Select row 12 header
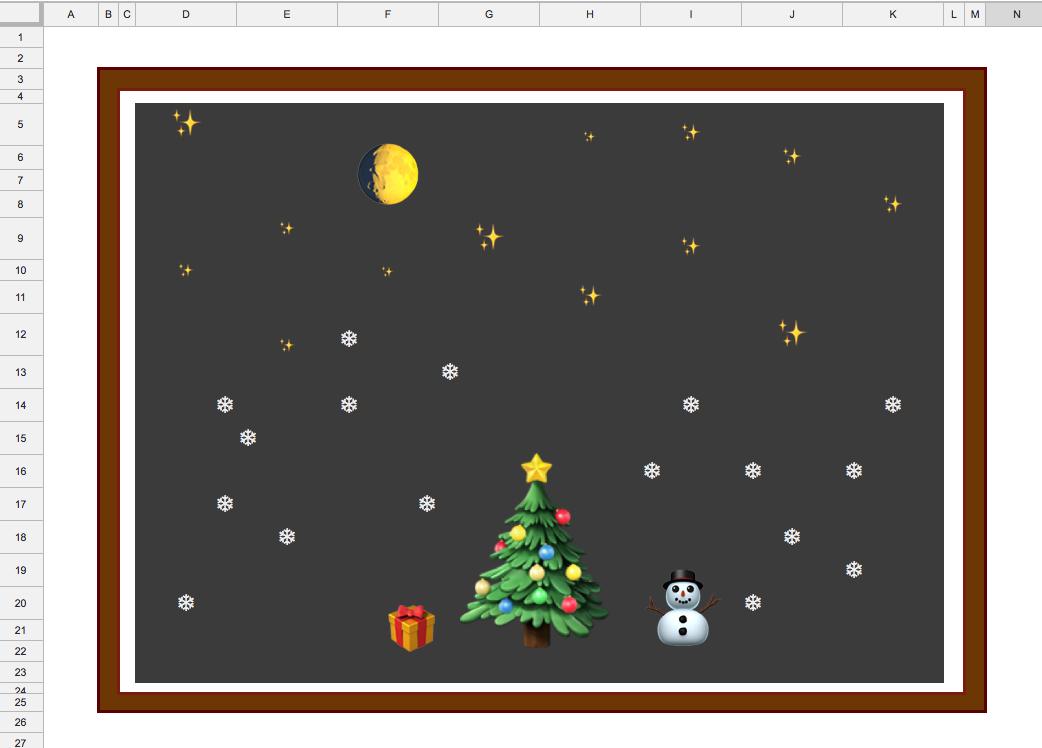Image resolution: width=1042 pixels, height=748 pixels. (x=21, y=334)
